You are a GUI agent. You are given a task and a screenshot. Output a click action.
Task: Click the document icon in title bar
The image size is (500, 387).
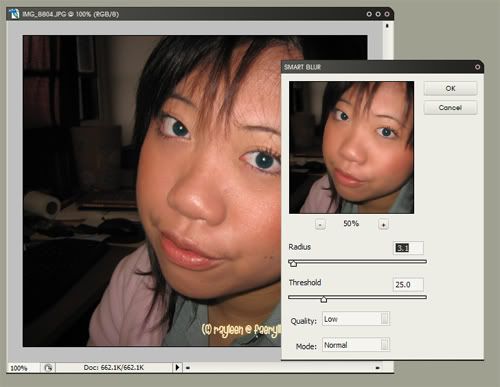pyautogui.click(x=14, y=14)
